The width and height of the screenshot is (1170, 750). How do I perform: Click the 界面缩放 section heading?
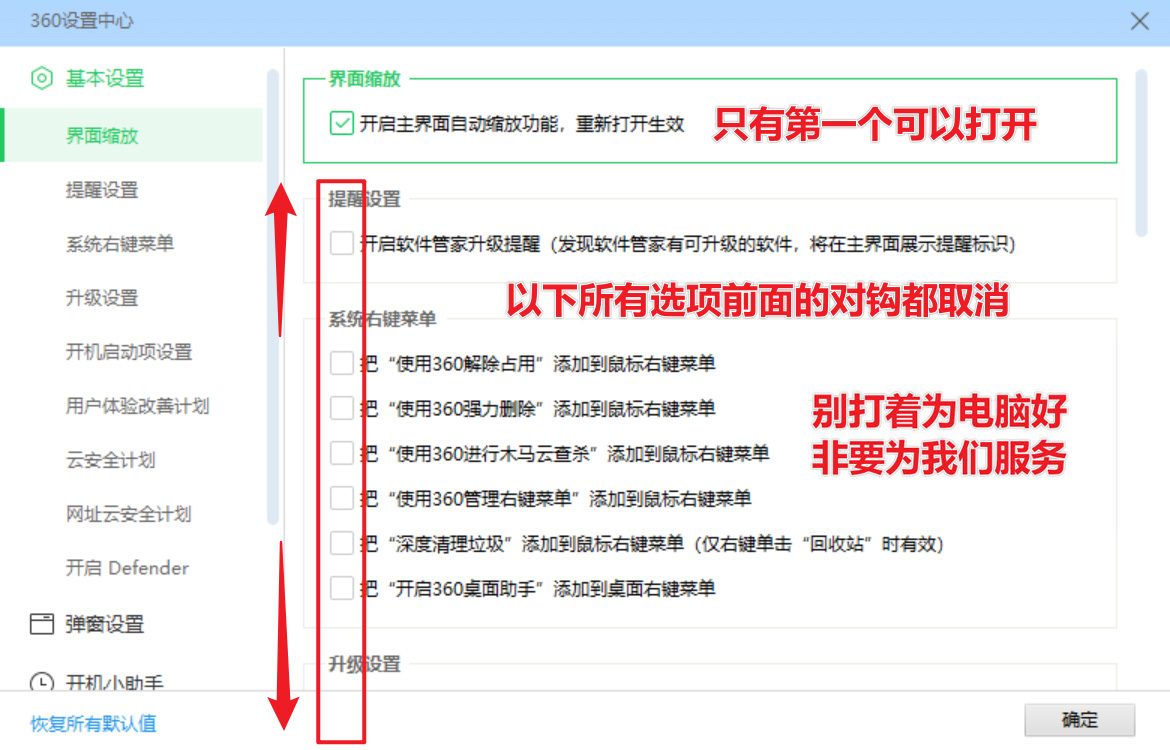[x=365, y=78]
